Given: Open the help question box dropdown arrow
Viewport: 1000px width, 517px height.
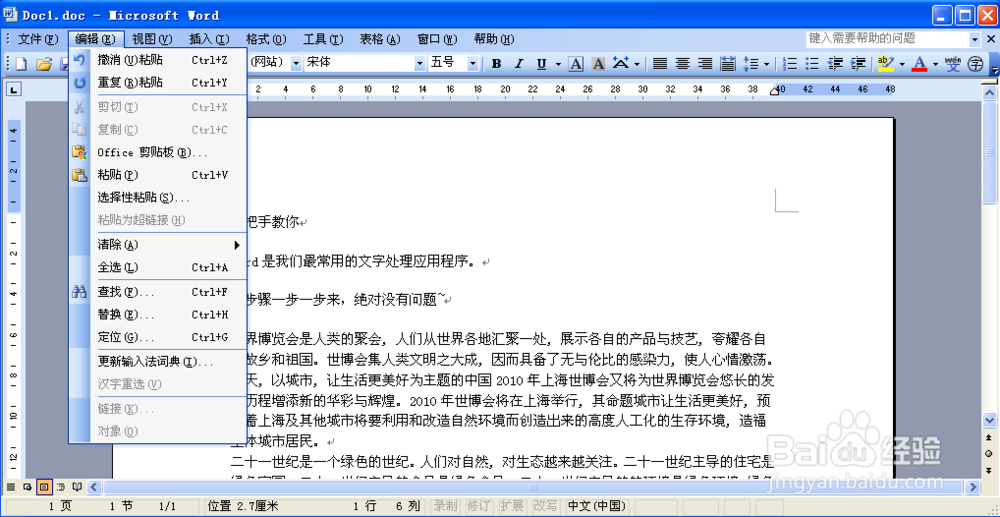Looking at the screenshot, I should 974,39.
